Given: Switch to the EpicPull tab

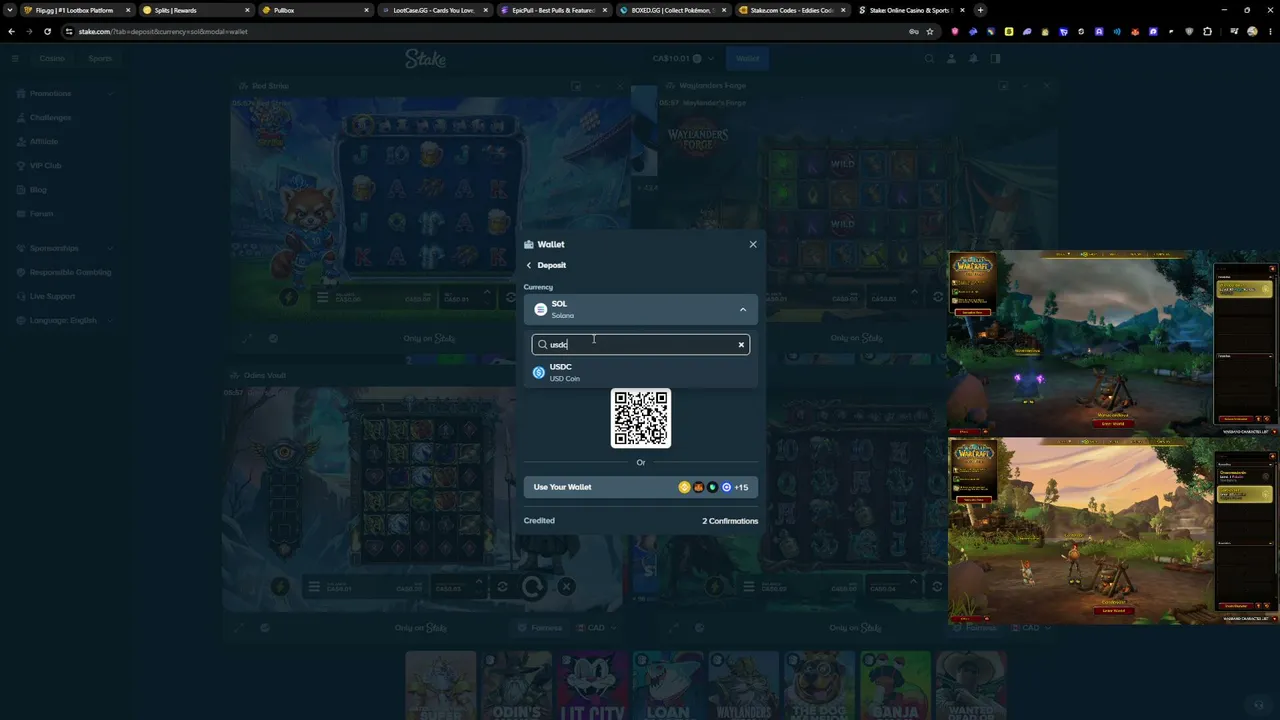Looking at the screenshot, I should [553, 10].
